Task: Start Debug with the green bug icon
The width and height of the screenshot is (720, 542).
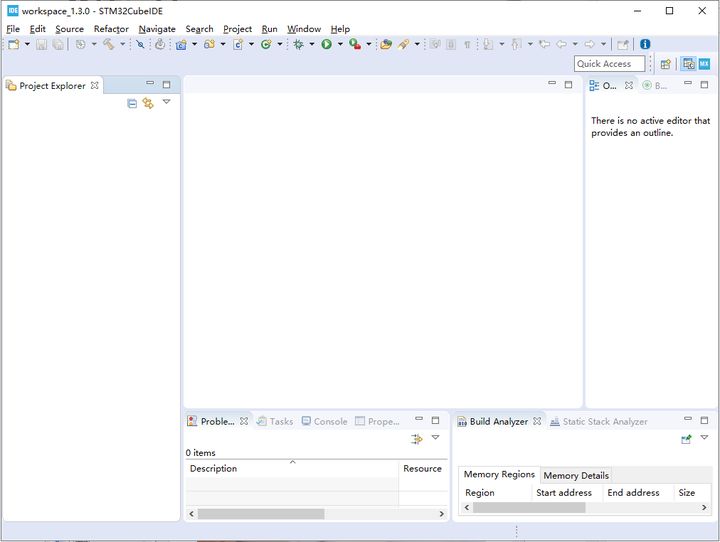Action: point(298,45)
